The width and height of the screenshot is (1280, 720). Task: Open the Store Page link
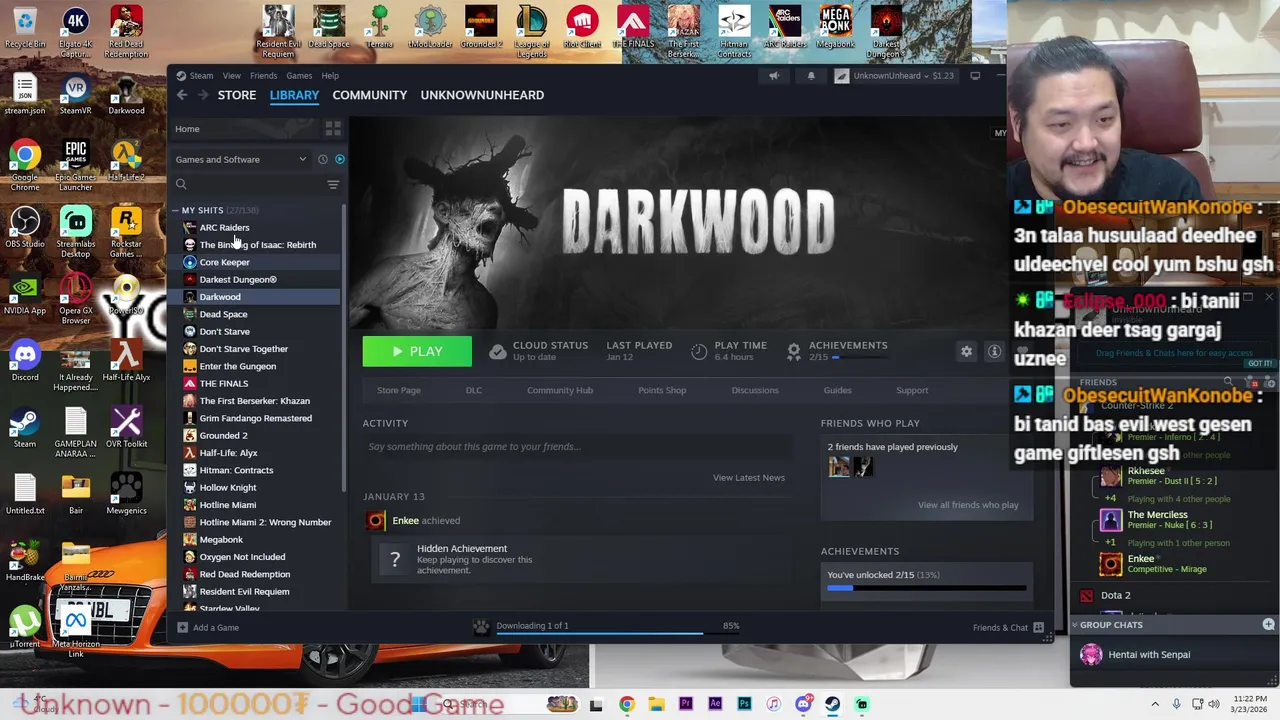pos(399,390)
